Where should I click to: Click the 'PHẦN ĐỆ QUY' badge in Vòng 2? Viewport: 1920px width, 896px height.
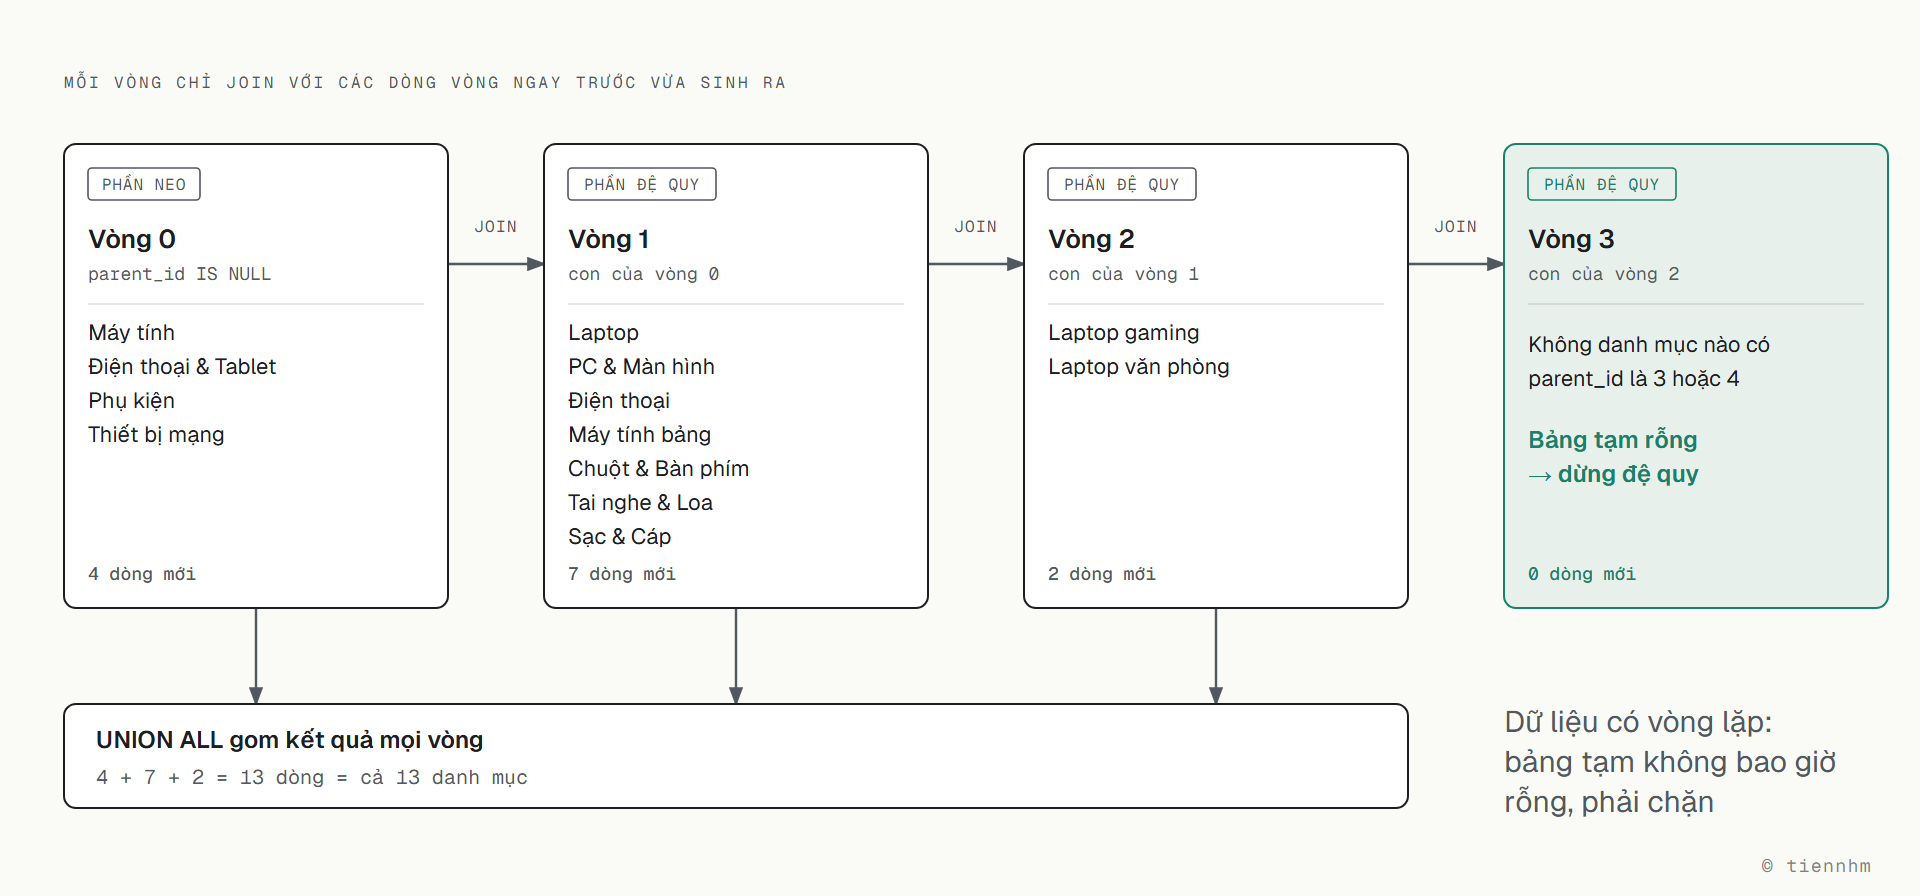pos(1122,184)
